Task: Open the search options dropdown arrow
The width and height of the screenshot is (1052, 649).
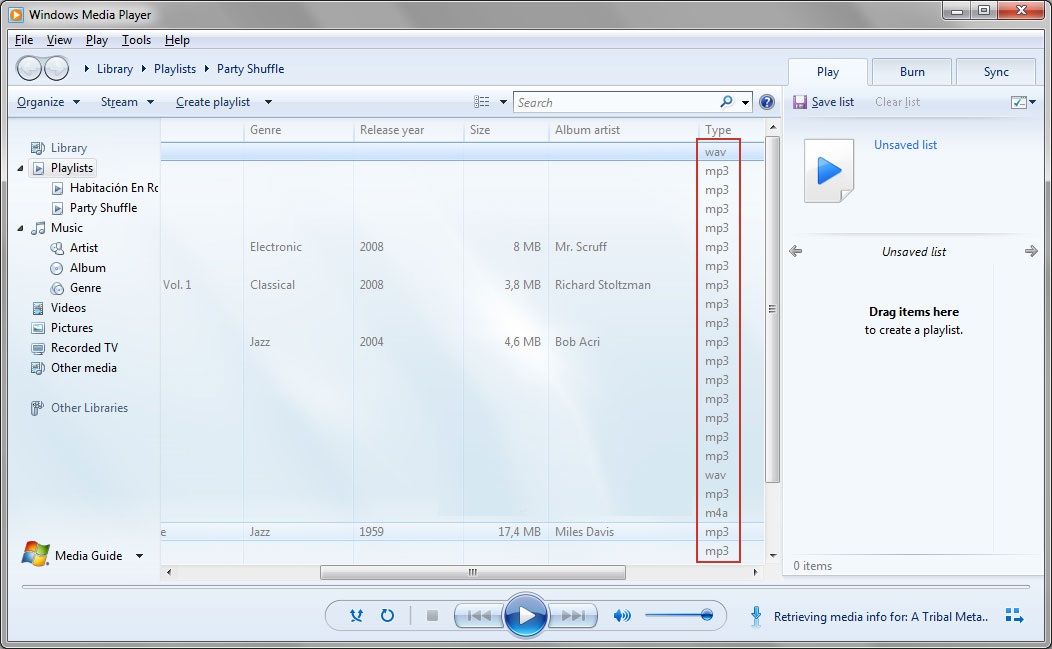Action: 745,103
